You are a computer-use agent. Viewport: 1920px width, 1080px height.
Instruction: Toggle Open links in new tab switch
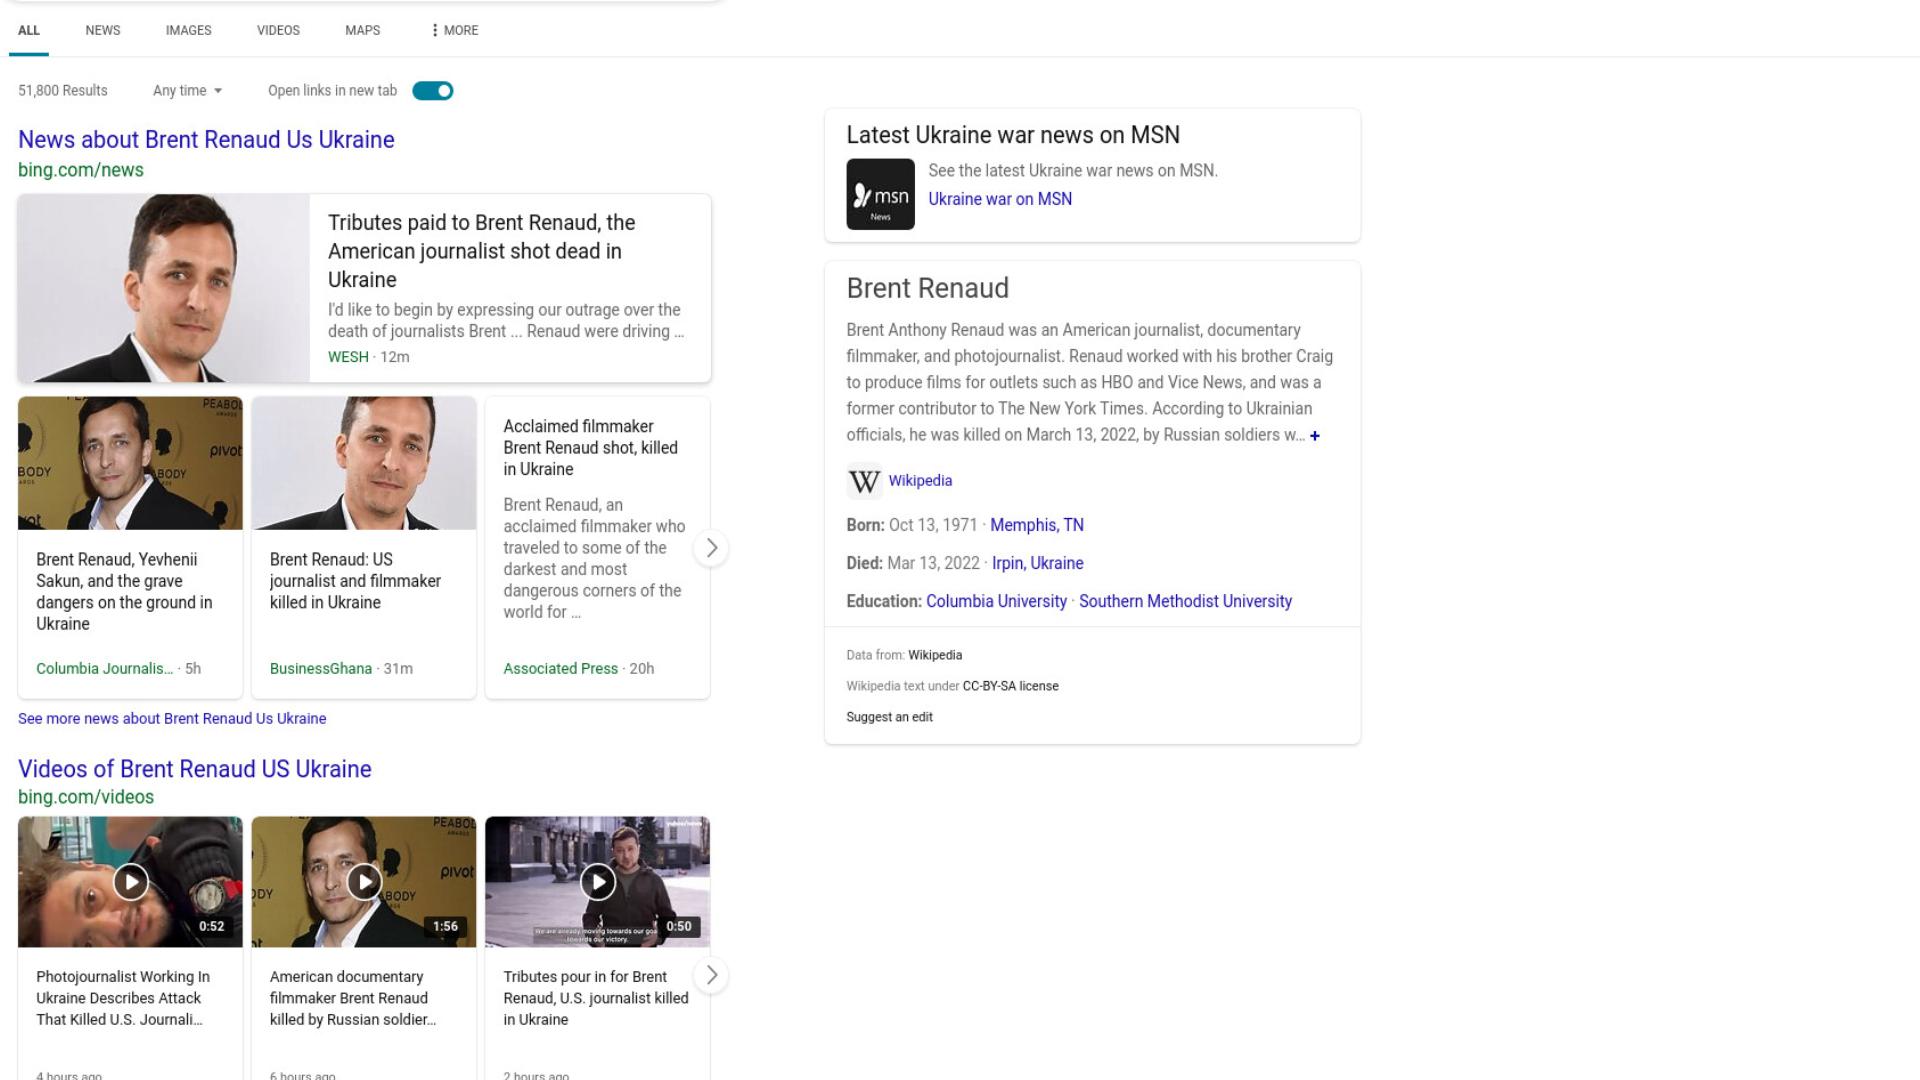click(x=433, y=91)
